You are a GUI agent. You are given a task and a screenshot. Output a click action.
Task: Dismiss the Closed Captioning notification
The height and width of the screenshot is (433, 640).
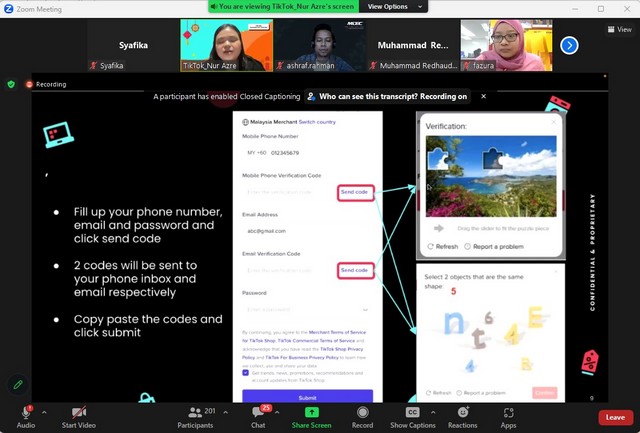(x=484, y=97)
